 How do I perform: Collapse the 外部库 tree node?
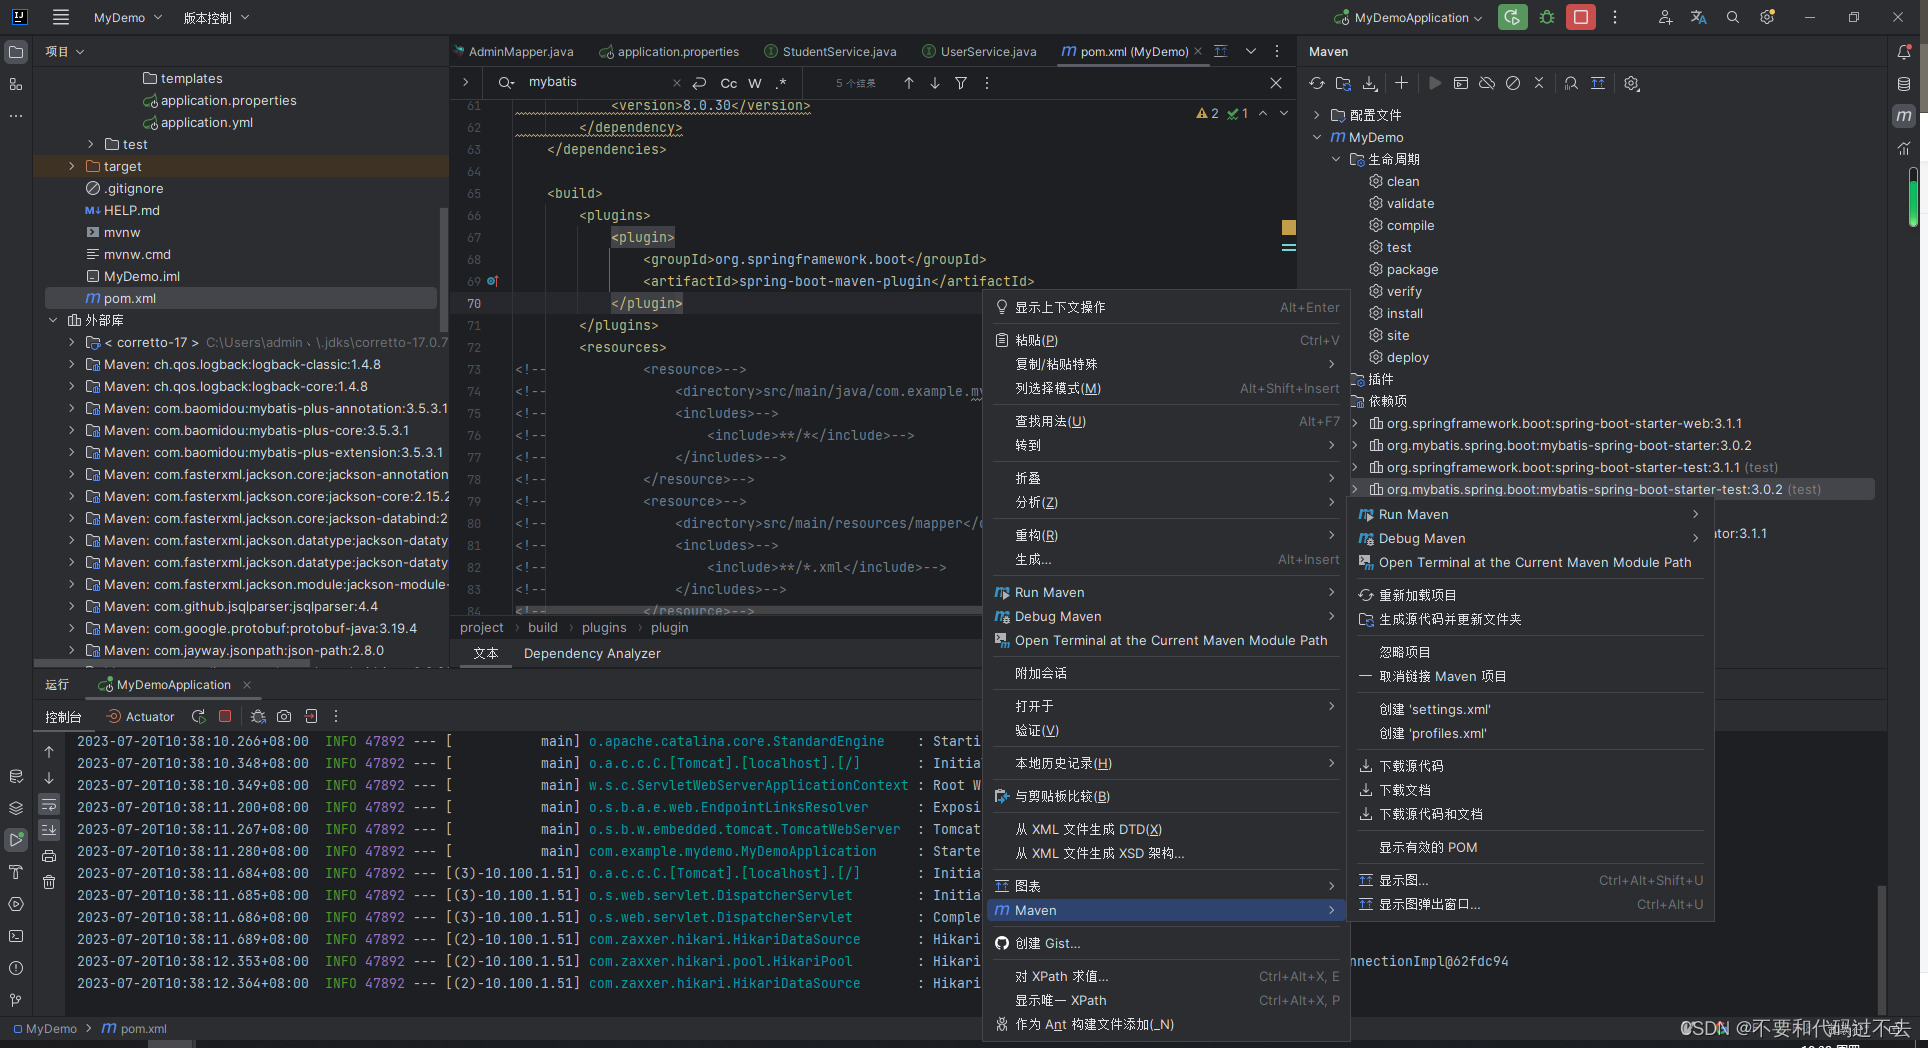pos(53,320)
